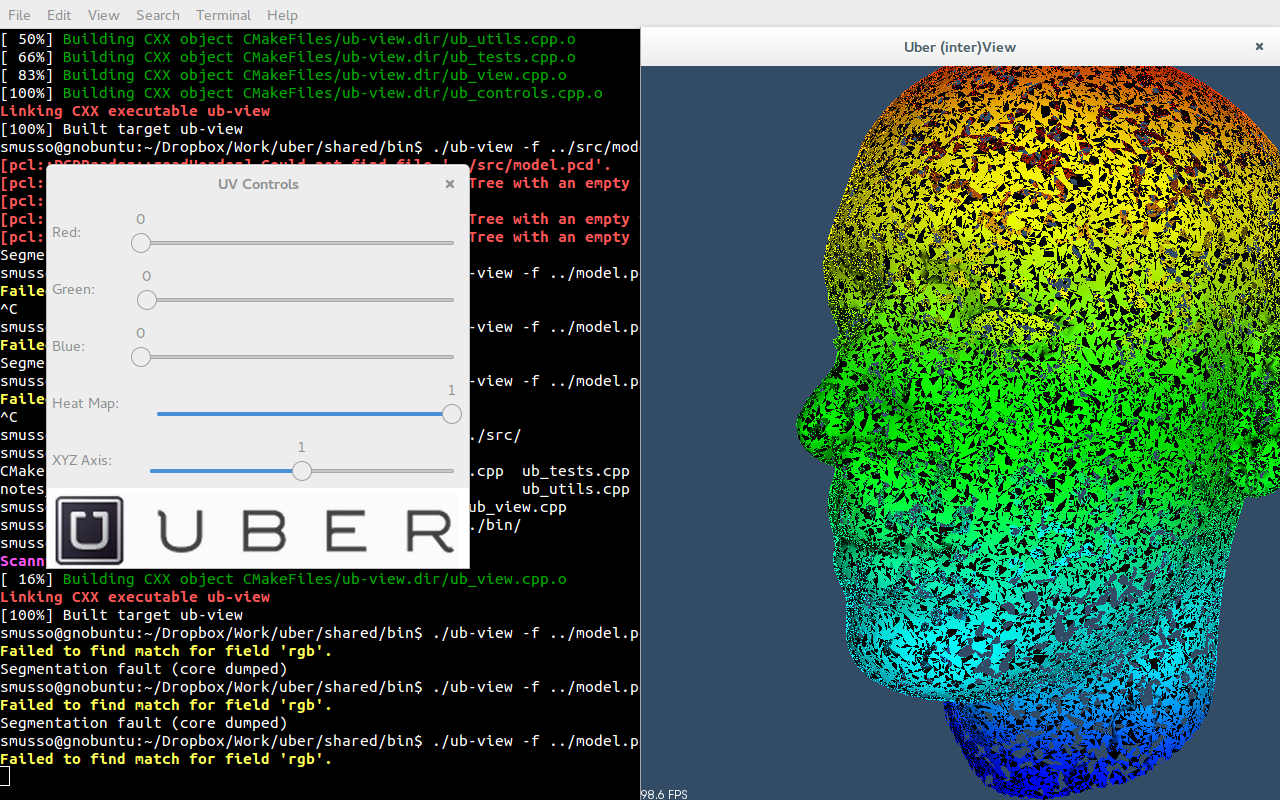Click the ub_controls.cpp.o build line
The height and width of the screenshot is (800, 1280).
[x=301, y=93]
